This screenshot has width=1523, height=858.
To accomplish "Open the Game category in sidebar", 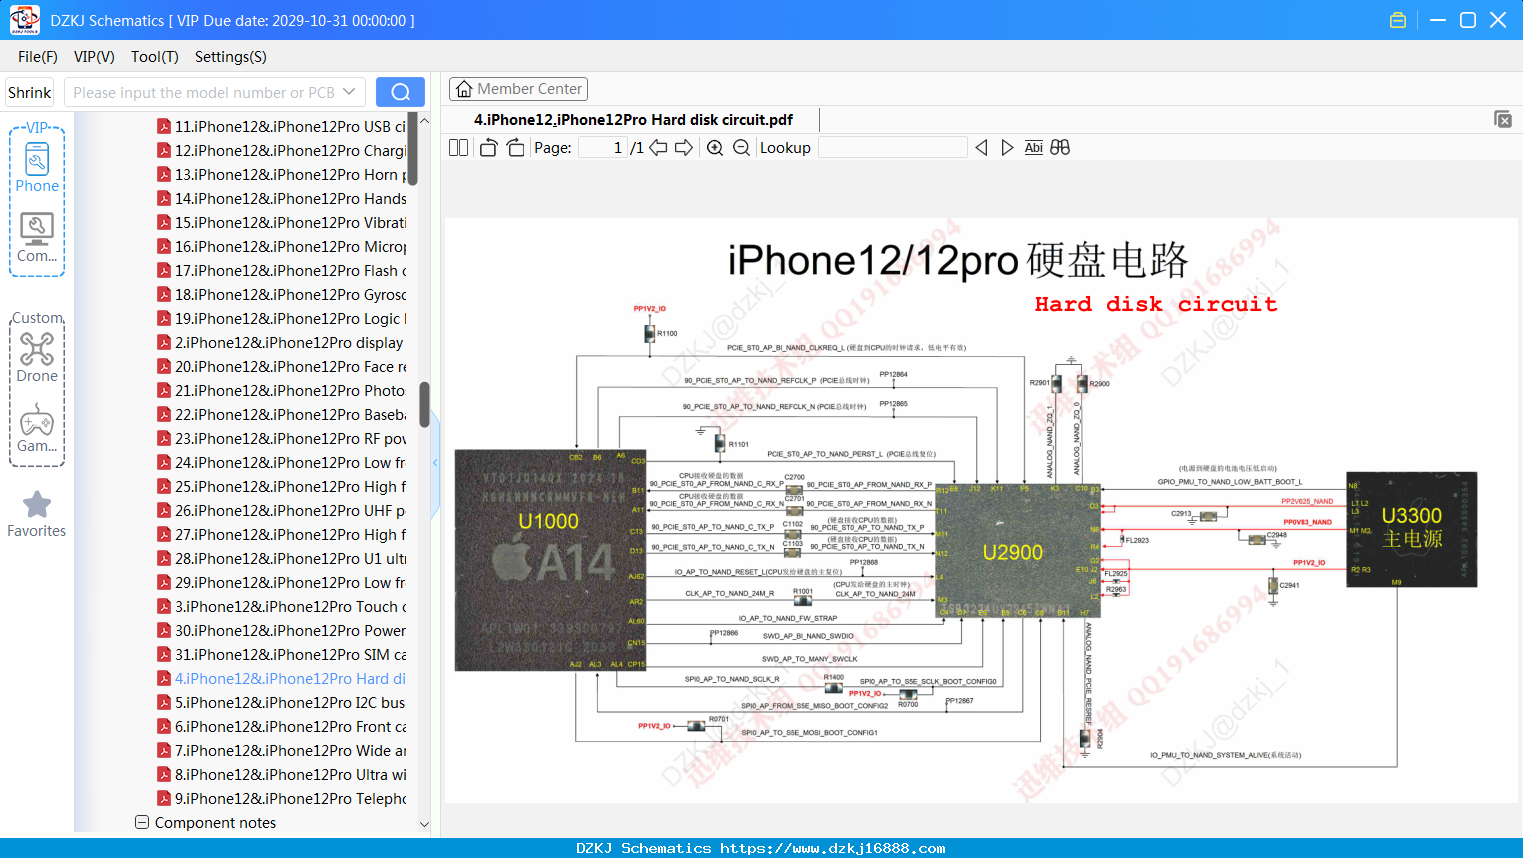I will (37, 428).
